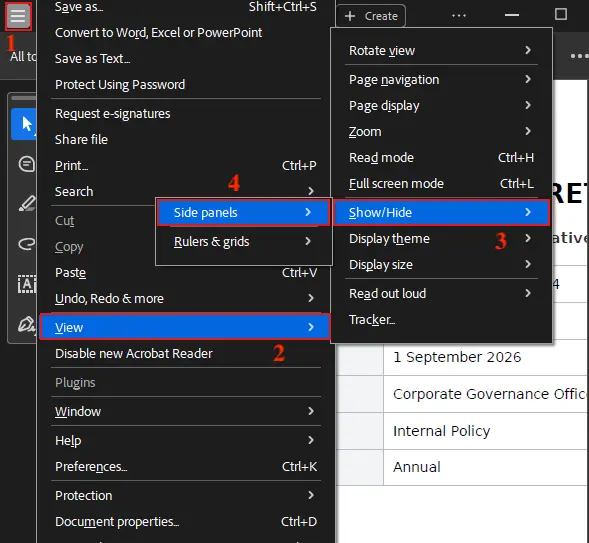Expand Rotate view submenu
The height and width of the screenshot is (543, 589).
coord(441,50)
